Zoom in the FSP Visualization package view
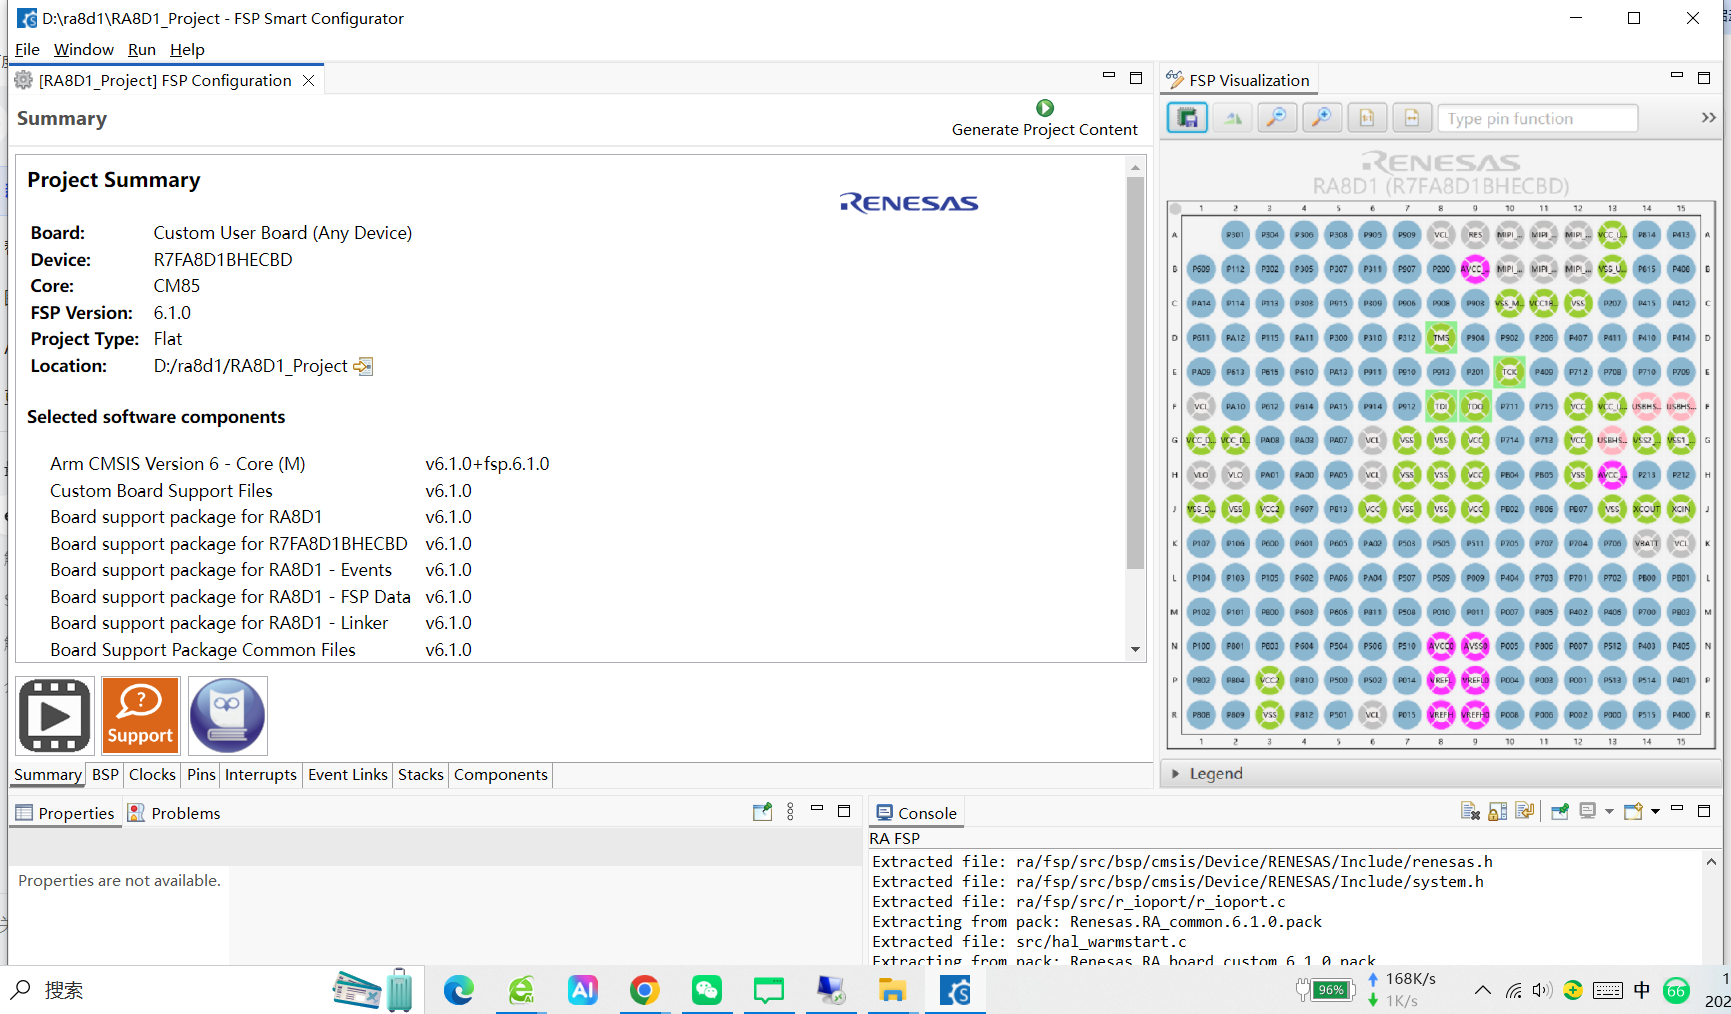The image size is (1731, 1014). tap(1322, 118)
